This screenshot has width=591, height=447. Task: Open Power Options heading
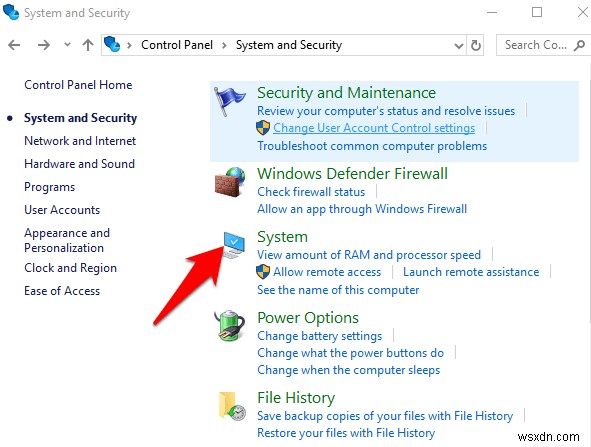point(308,318)
